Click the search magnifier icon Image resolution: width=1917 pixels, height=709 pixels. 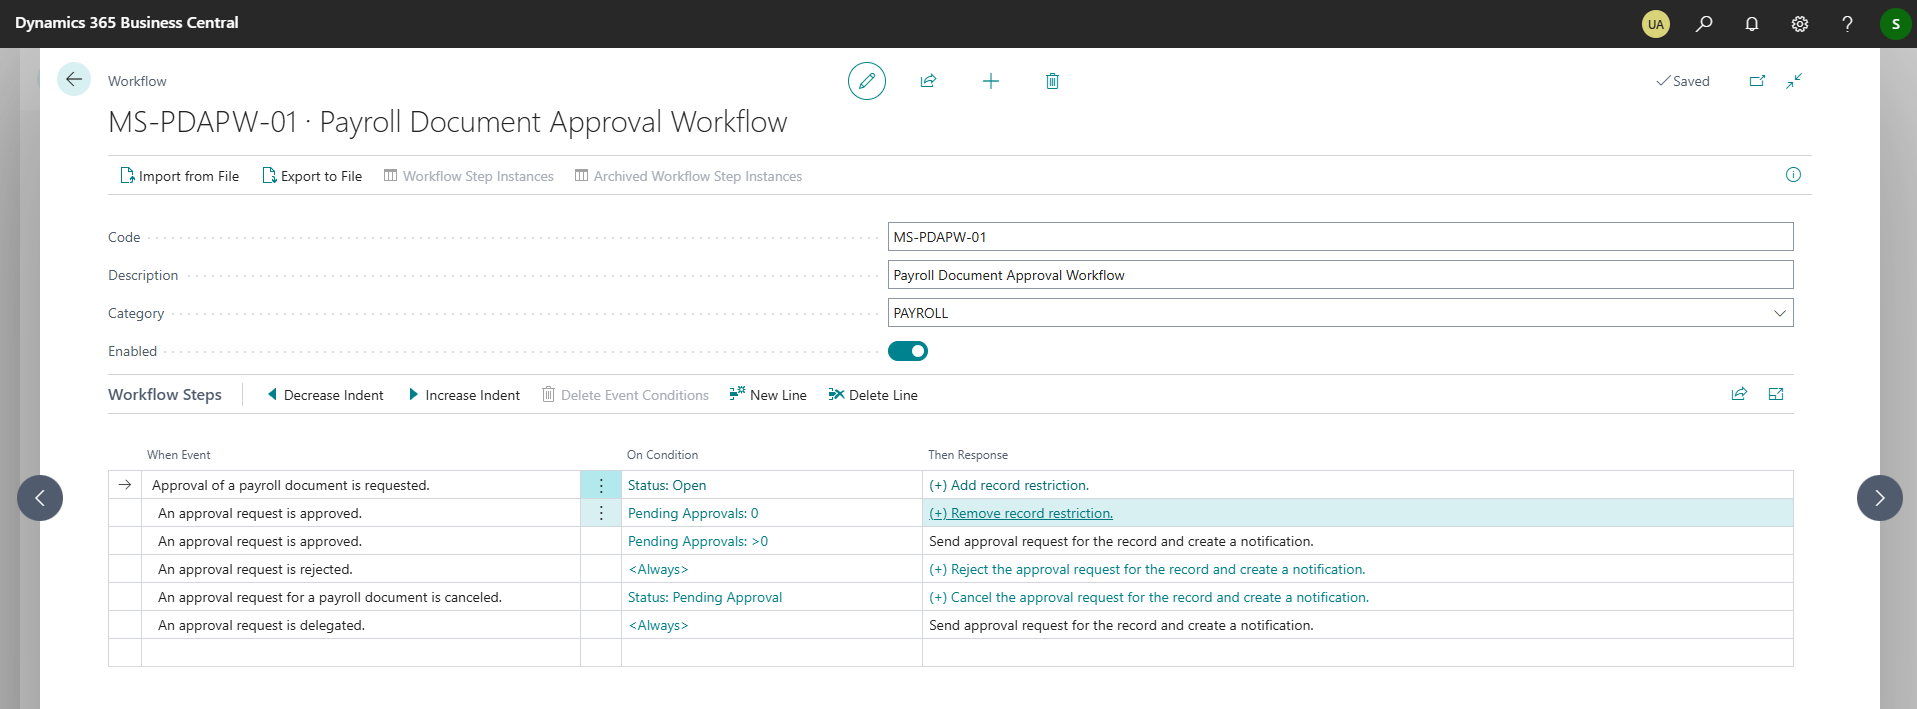1704,24
